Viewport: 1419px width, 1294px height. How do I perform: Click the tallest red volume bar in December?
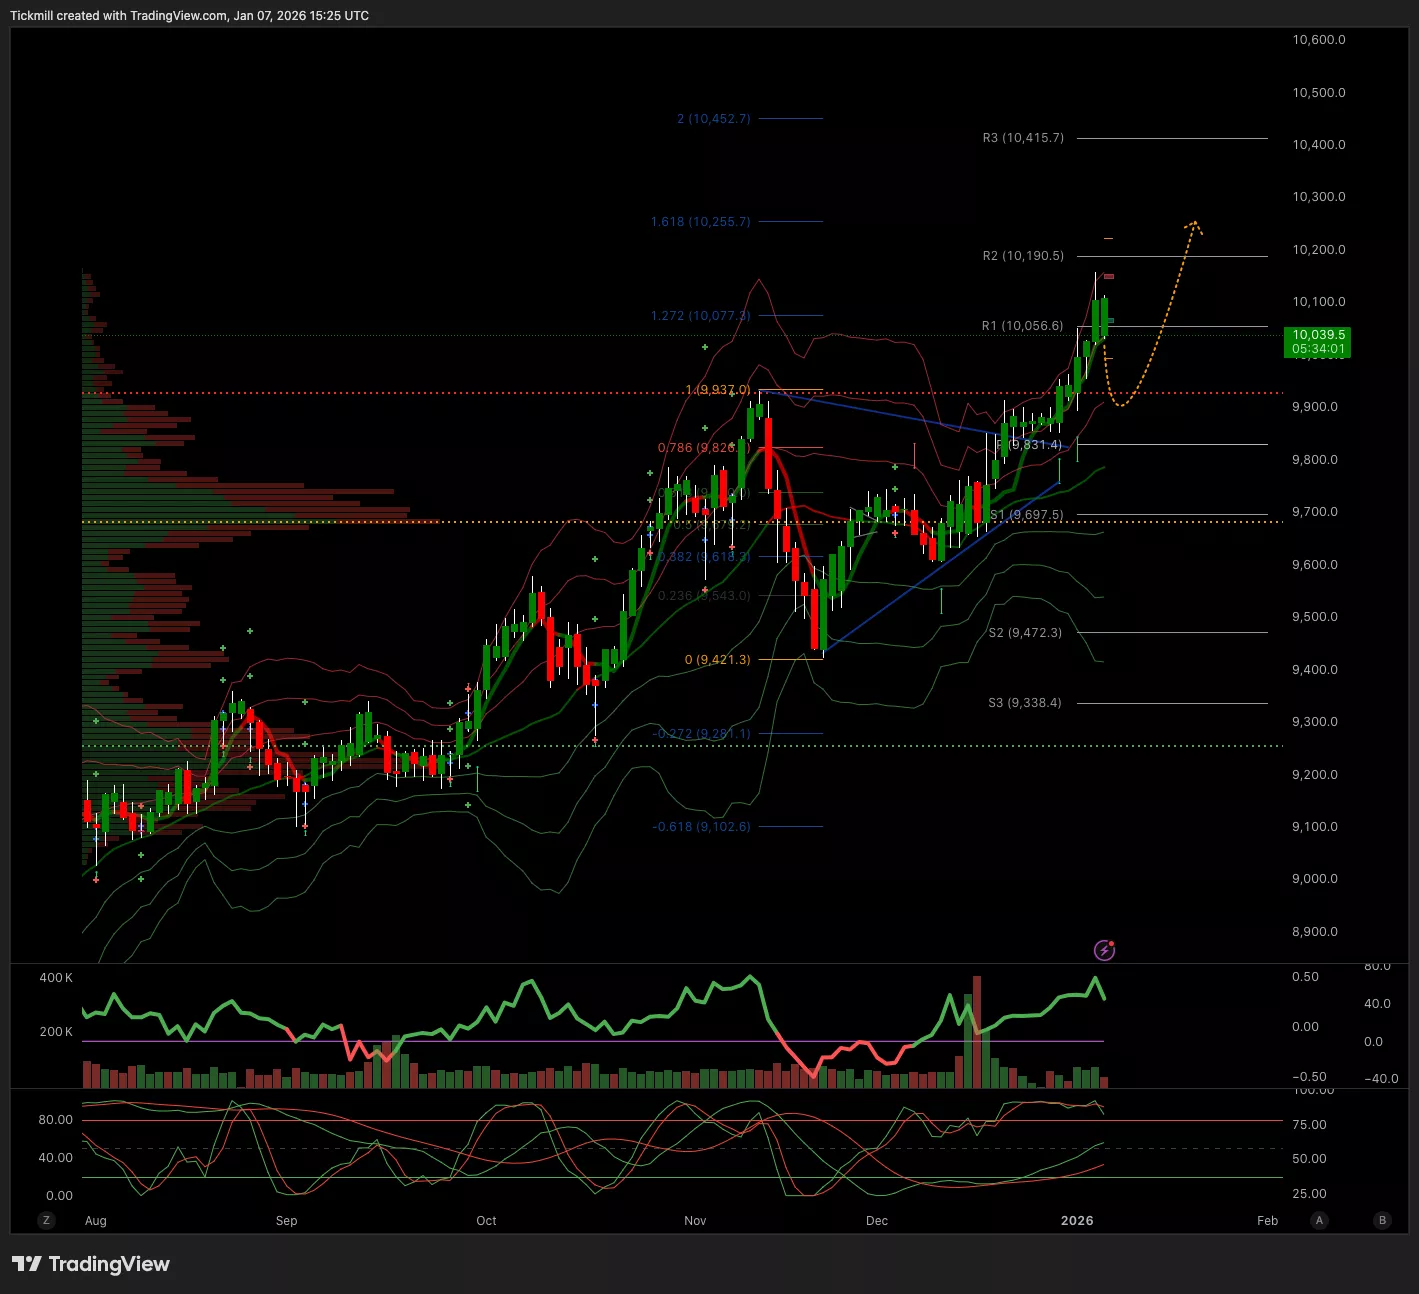click(977, 1032)
